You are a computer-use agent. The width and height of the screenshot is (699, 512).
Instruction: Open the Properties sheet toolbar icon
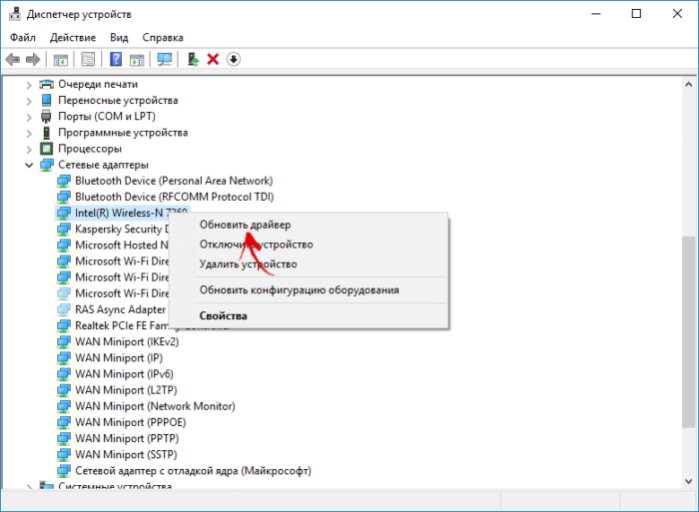(x=88, y=59)
